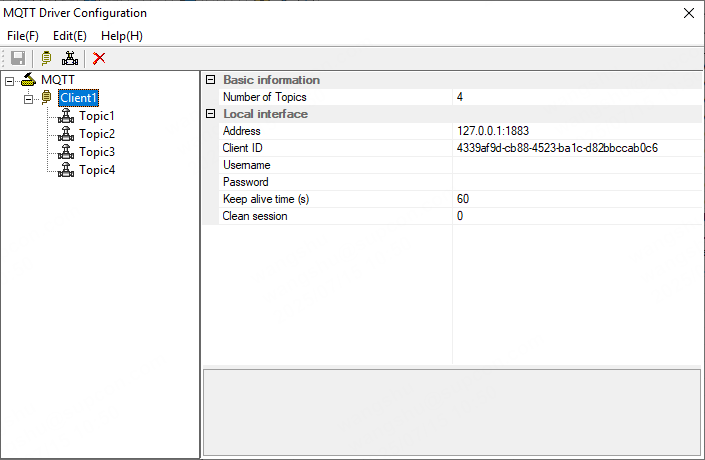Select the Username property label
This screenshot has width=705, height=460.
tap(246, 165)
